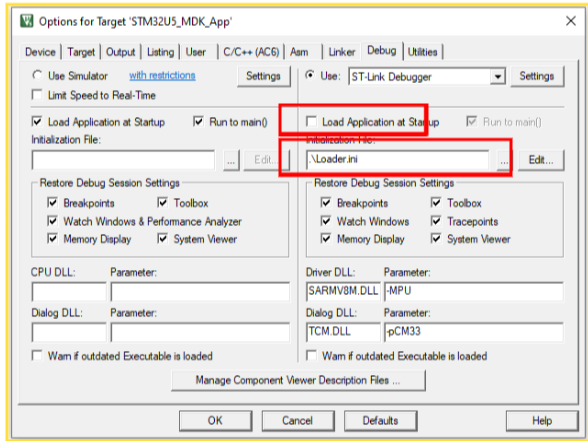Click into the Loader.ini initialization file field
Viewport: 588px width, 441px height.
point(398,160)
